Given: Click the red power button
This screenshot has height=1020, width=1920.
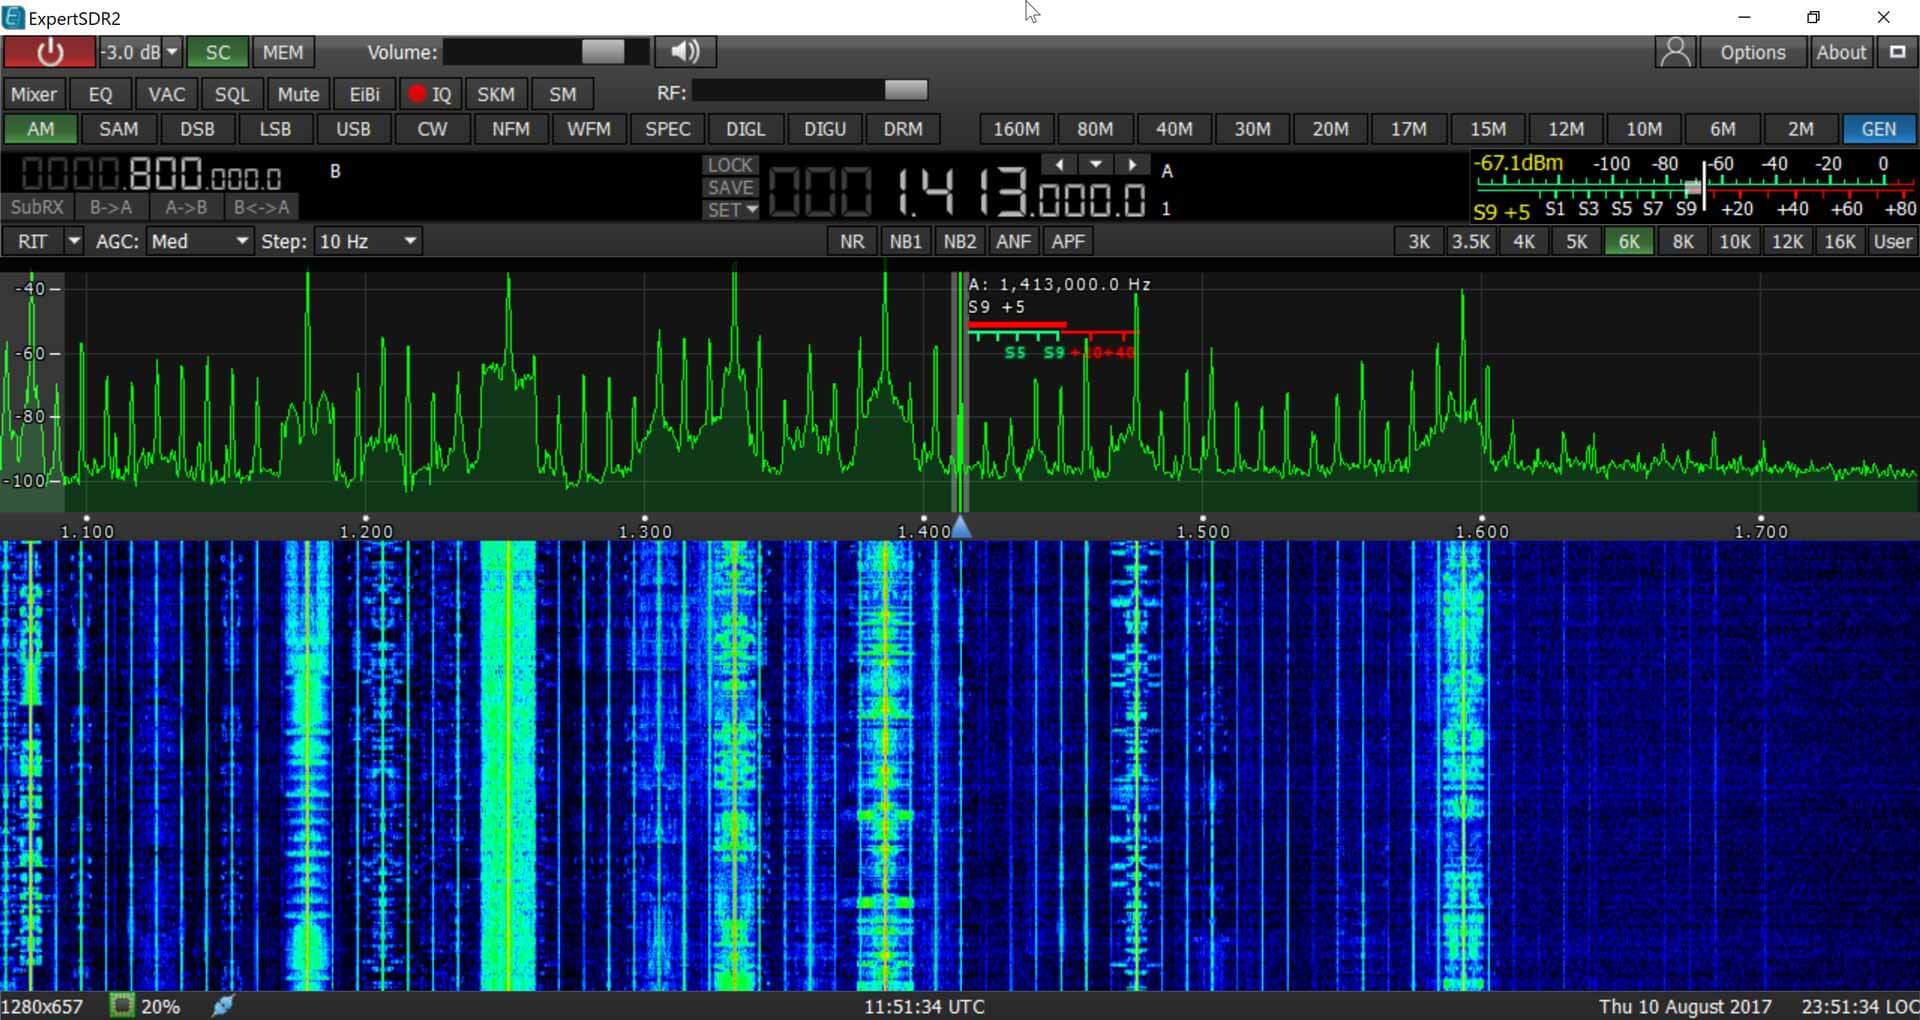Looking at the screenshot, I should coord(49,52).
